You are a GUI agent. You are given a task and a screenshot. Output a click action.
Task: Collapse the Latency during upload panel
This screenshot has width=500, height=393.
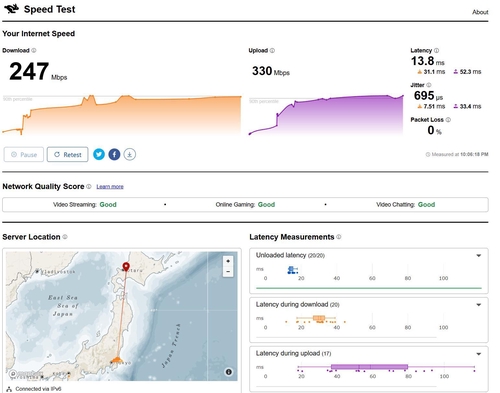click(x=479, y=354)
